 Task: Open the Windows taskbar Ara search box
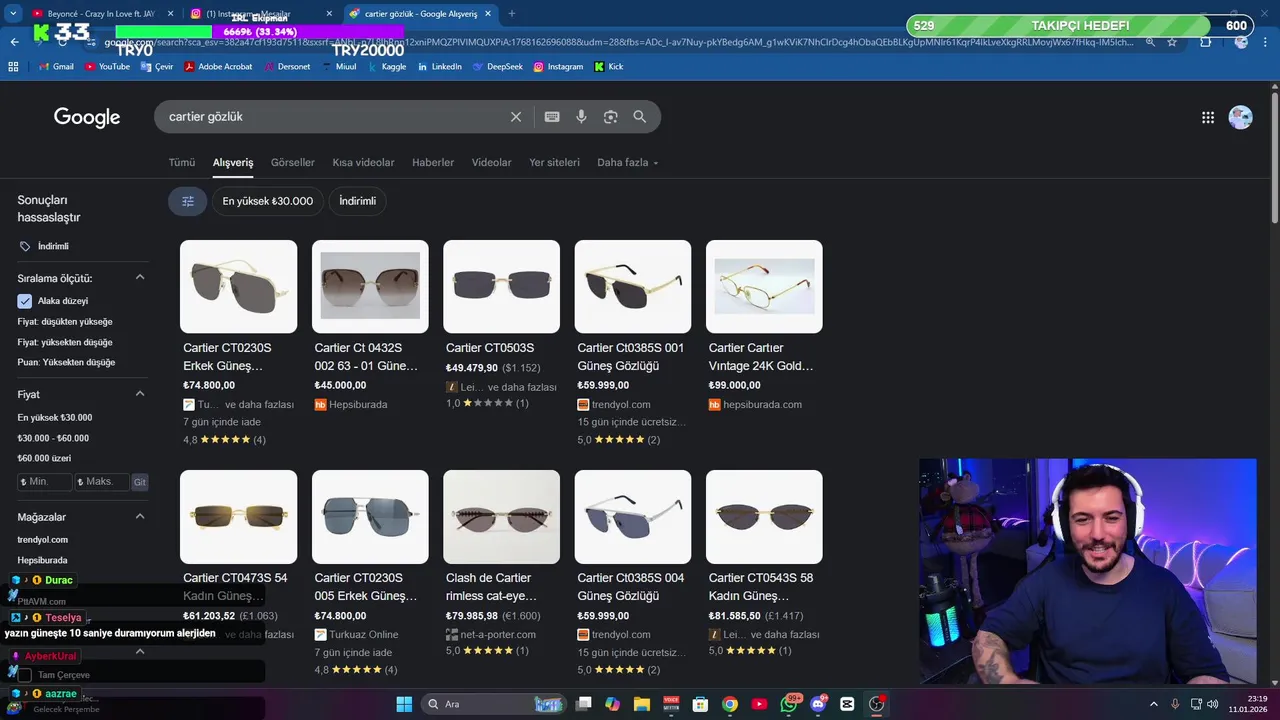pos(492,704)
